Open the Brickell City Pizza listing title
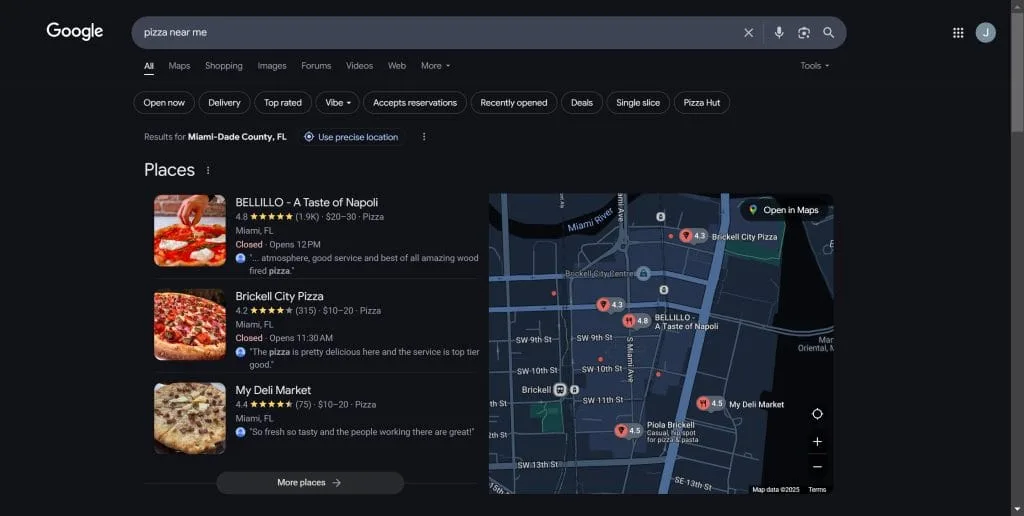The height and width of the screenshot is (516, 1024). click(279, 296)
